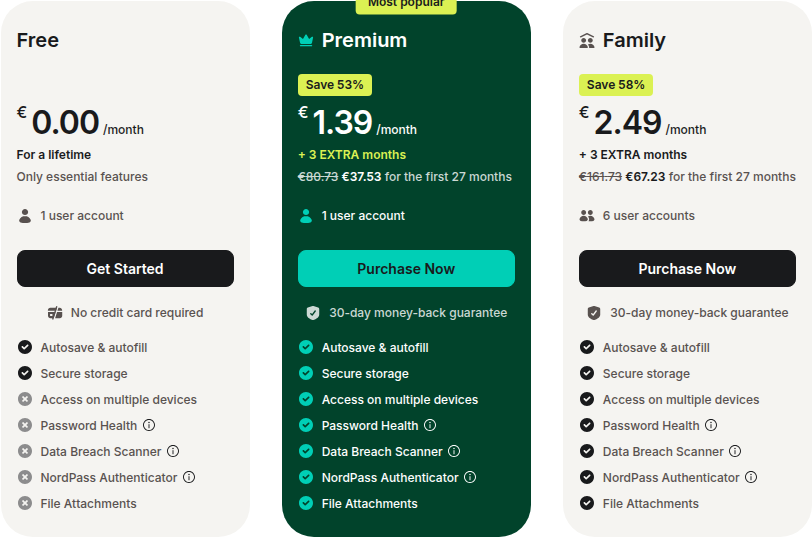Click the teal Purchase Now button for Premium
Viewport: 812px width, 537px height.
(406, 268)
